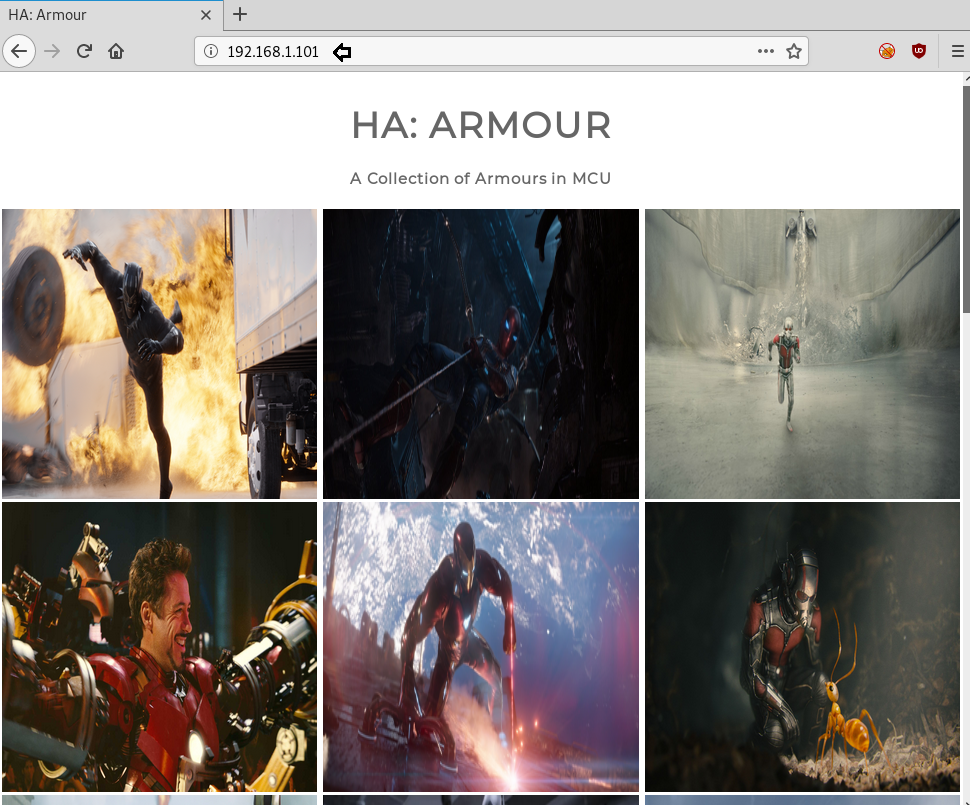Open the page actions three-dot menu
The image size is (970, 805).
(766, 51)
